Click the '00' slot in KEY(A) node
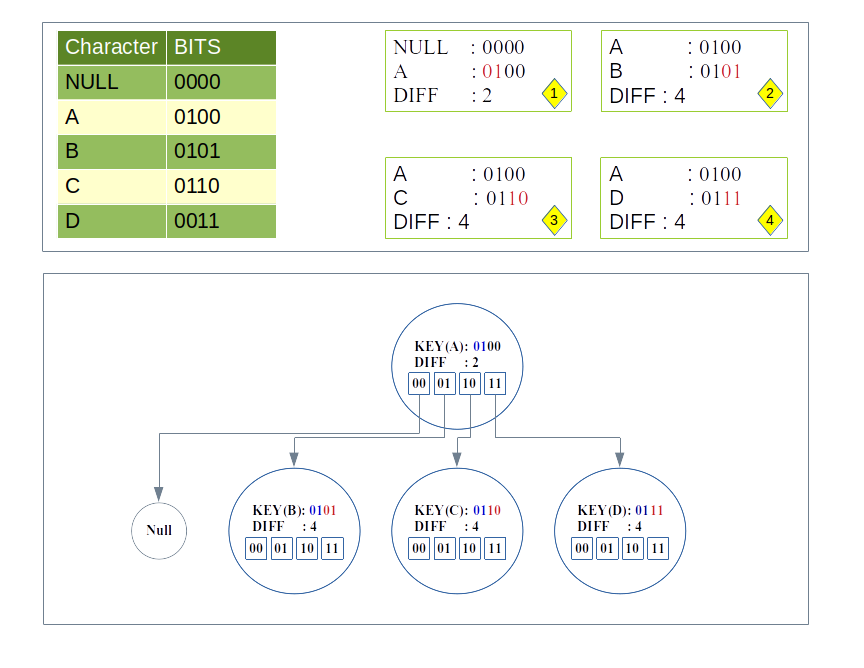The image size is (864, 668). pos(419,384)
